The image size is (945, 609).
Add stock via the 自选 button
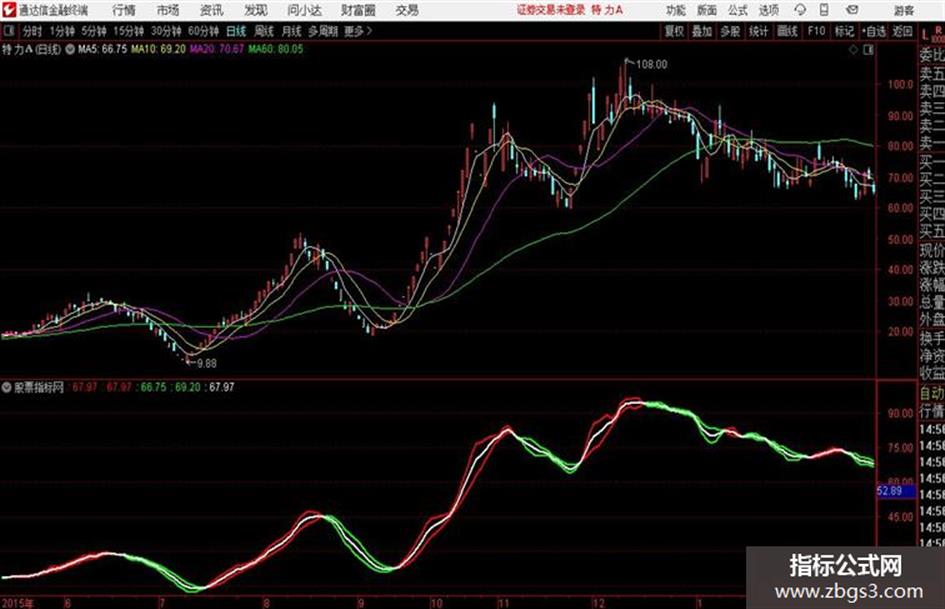coord(874,31)
